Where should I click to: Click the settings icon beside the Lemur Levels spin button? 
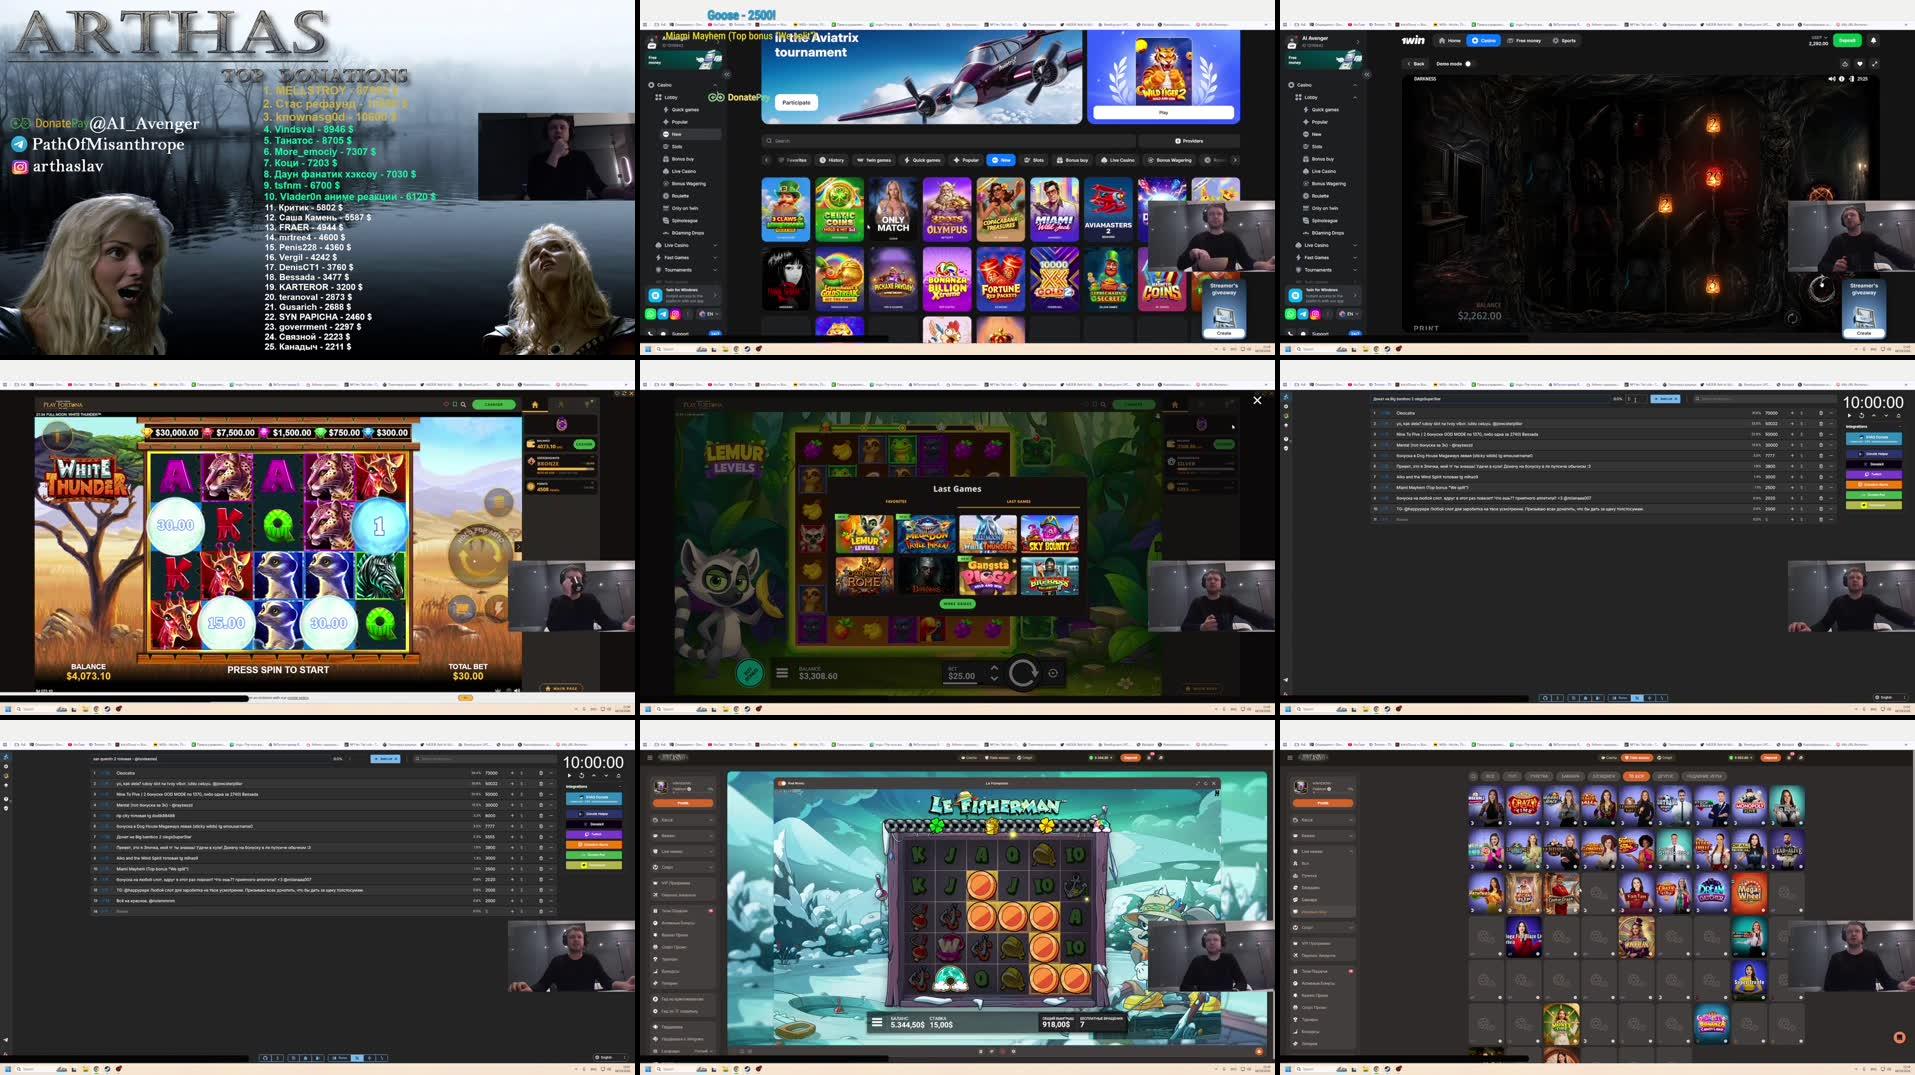pyautogui.click(x=1053, y=673)
